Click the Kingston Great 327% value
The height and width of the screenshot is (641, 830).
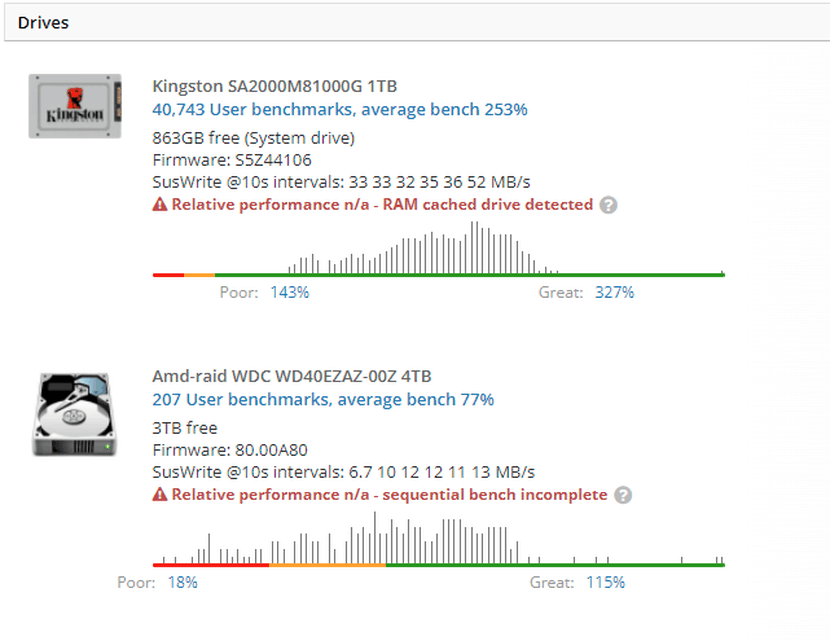[x=614, y=292]
